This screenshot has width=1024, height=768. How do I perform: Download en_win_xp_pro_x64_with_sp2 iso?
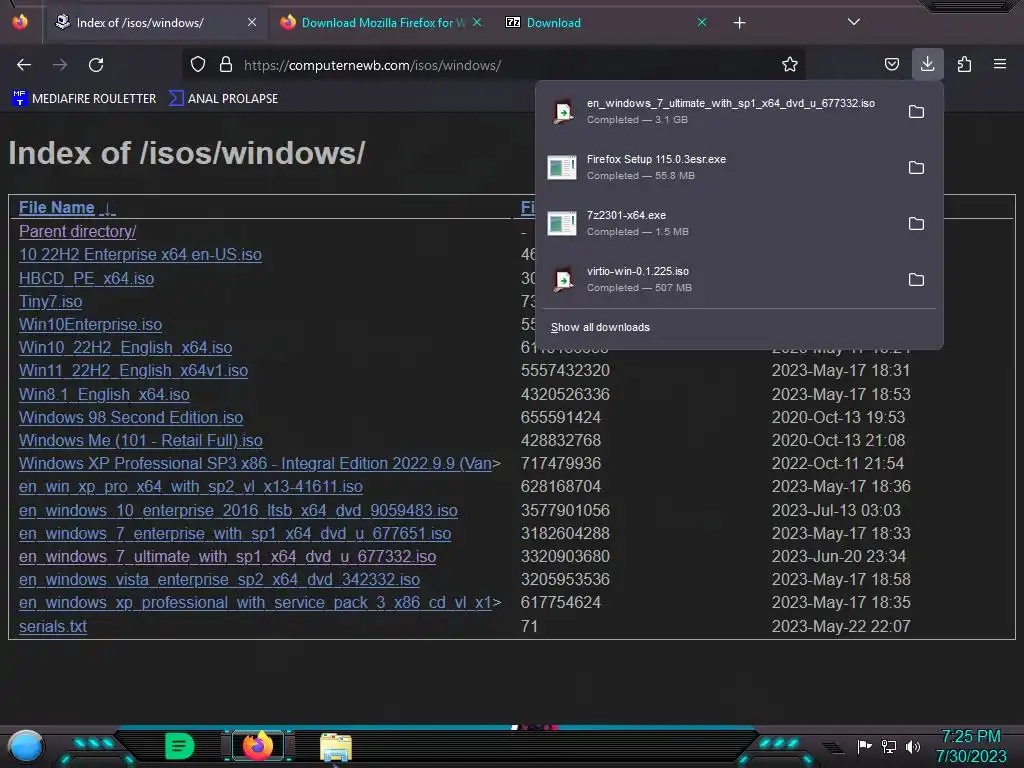[191, 487]
